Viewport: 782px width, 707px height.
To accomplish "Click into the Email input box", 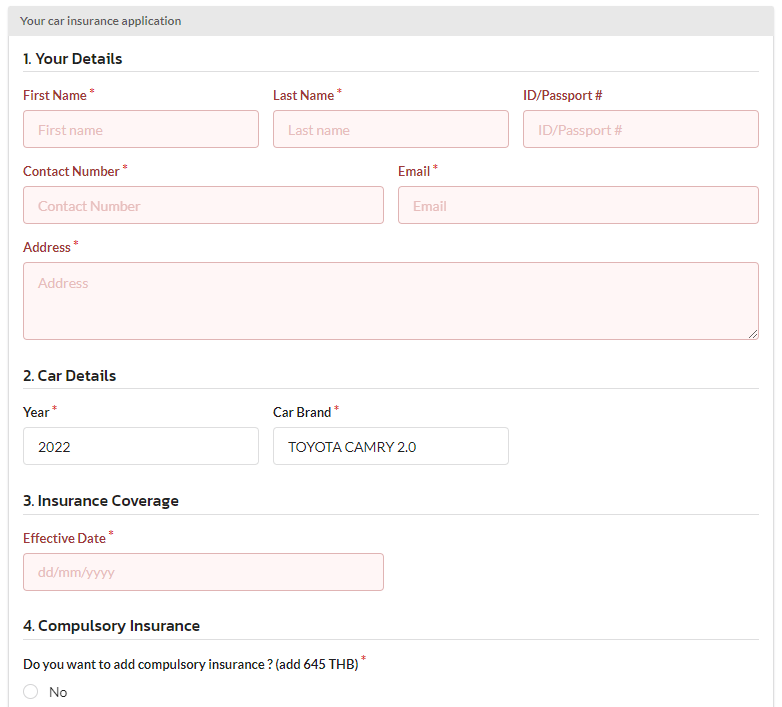I will click(x=578, y=205).
